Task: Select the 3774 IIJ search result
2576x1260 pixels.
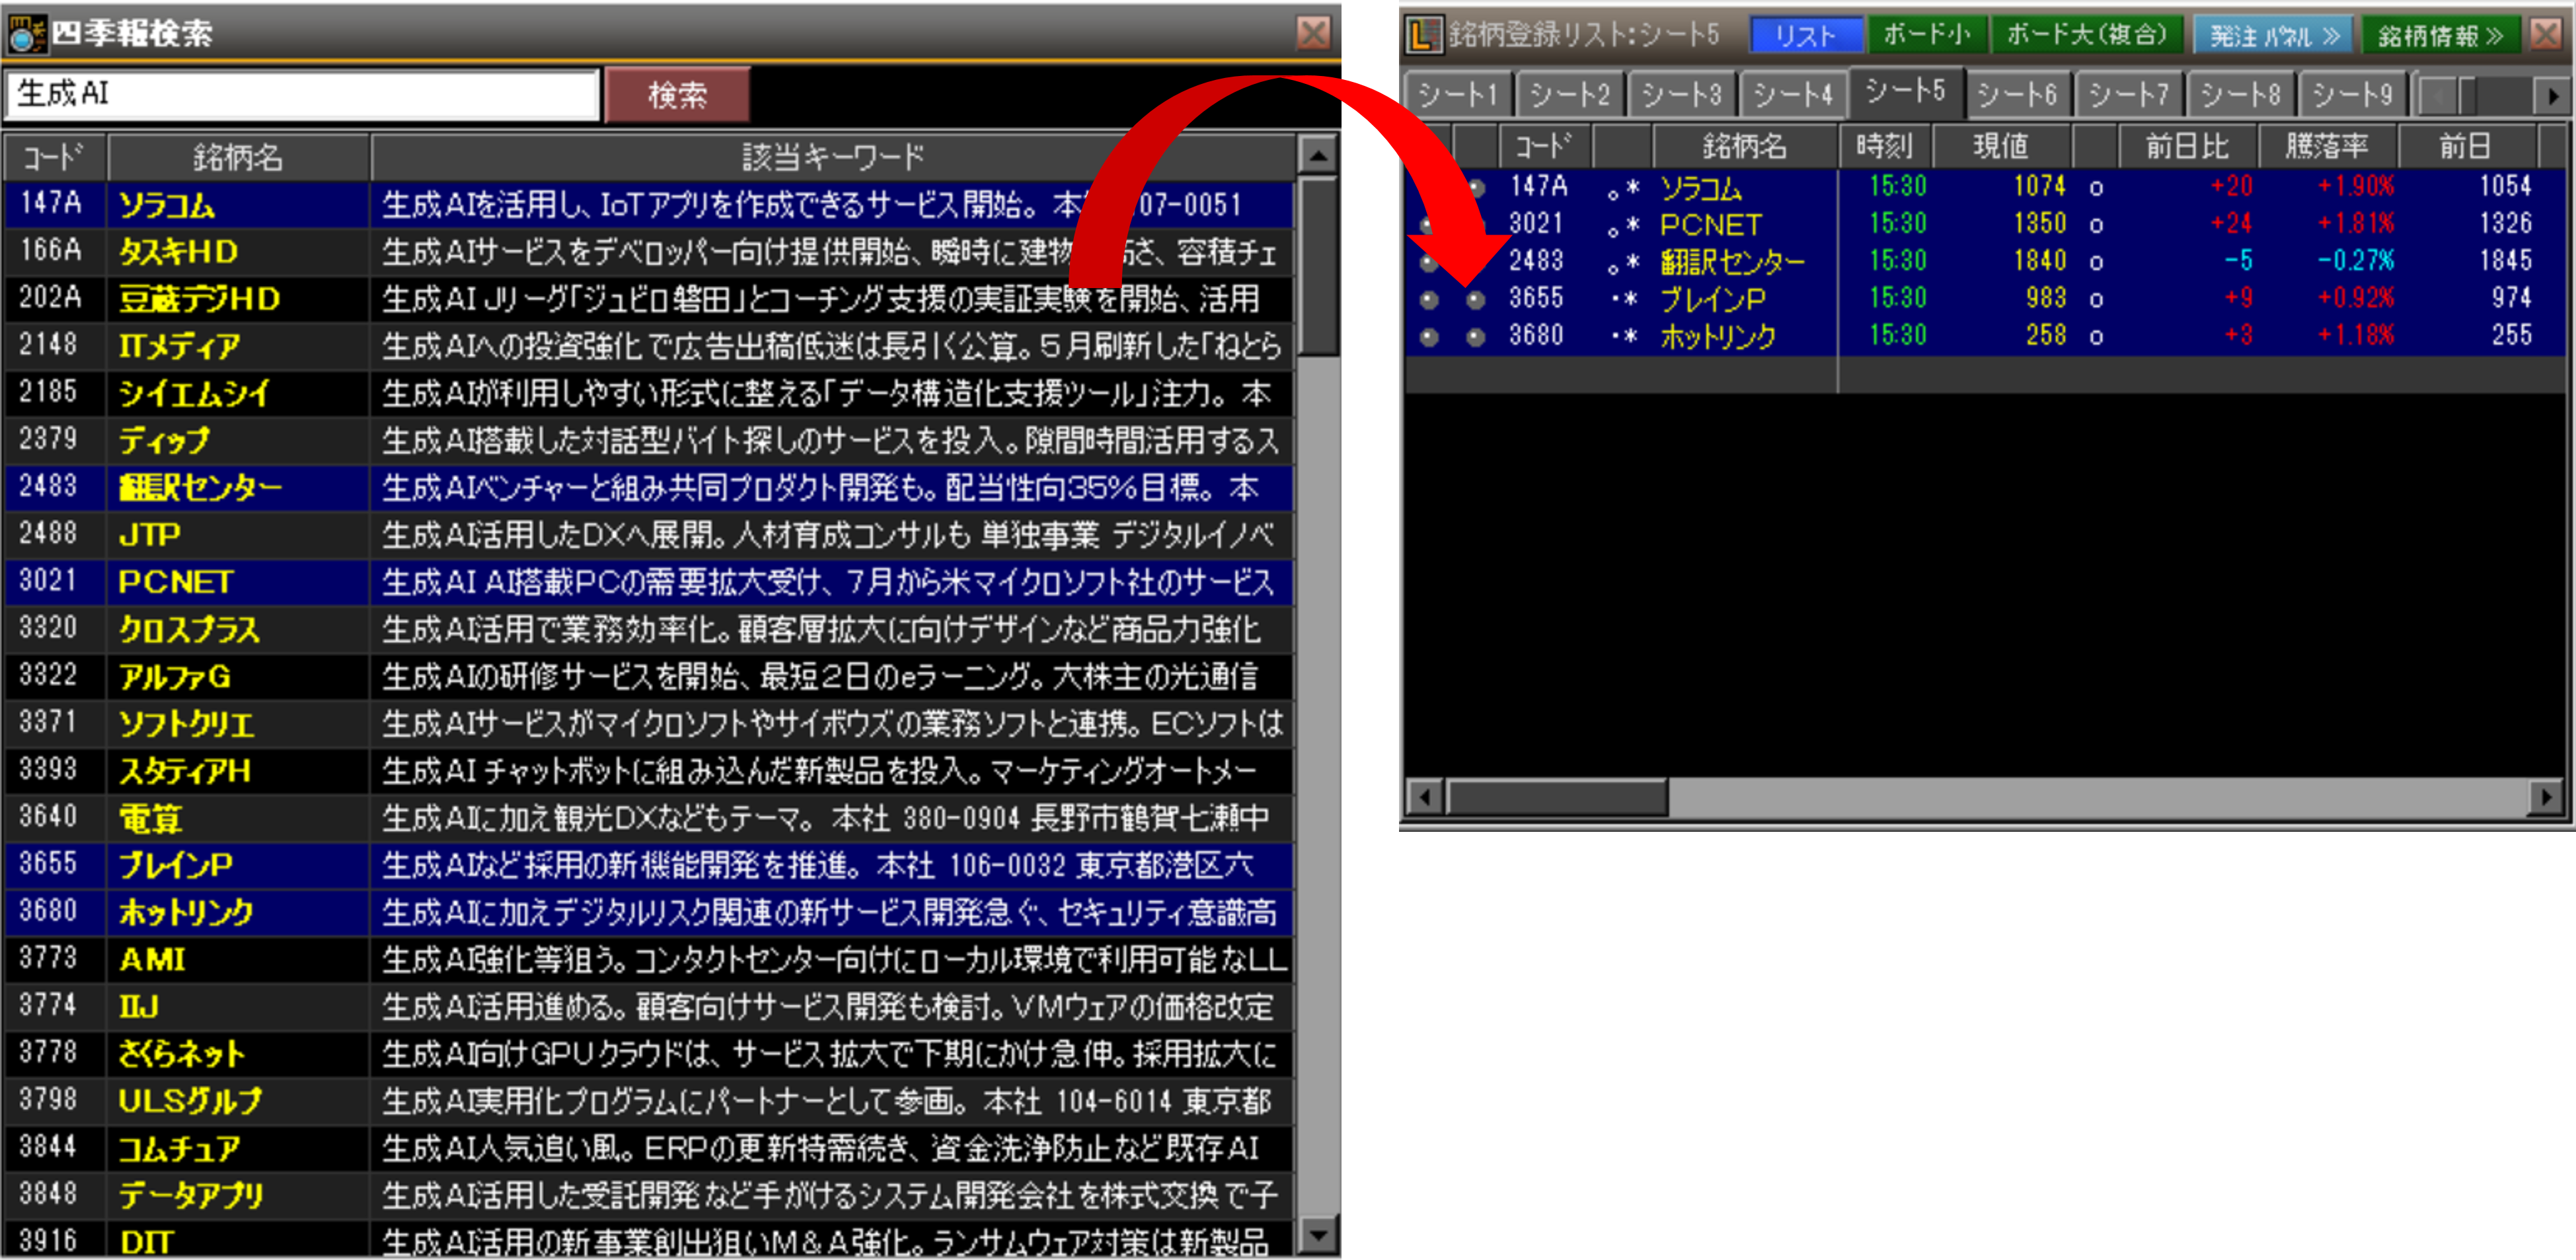Action: [648, 1007]
